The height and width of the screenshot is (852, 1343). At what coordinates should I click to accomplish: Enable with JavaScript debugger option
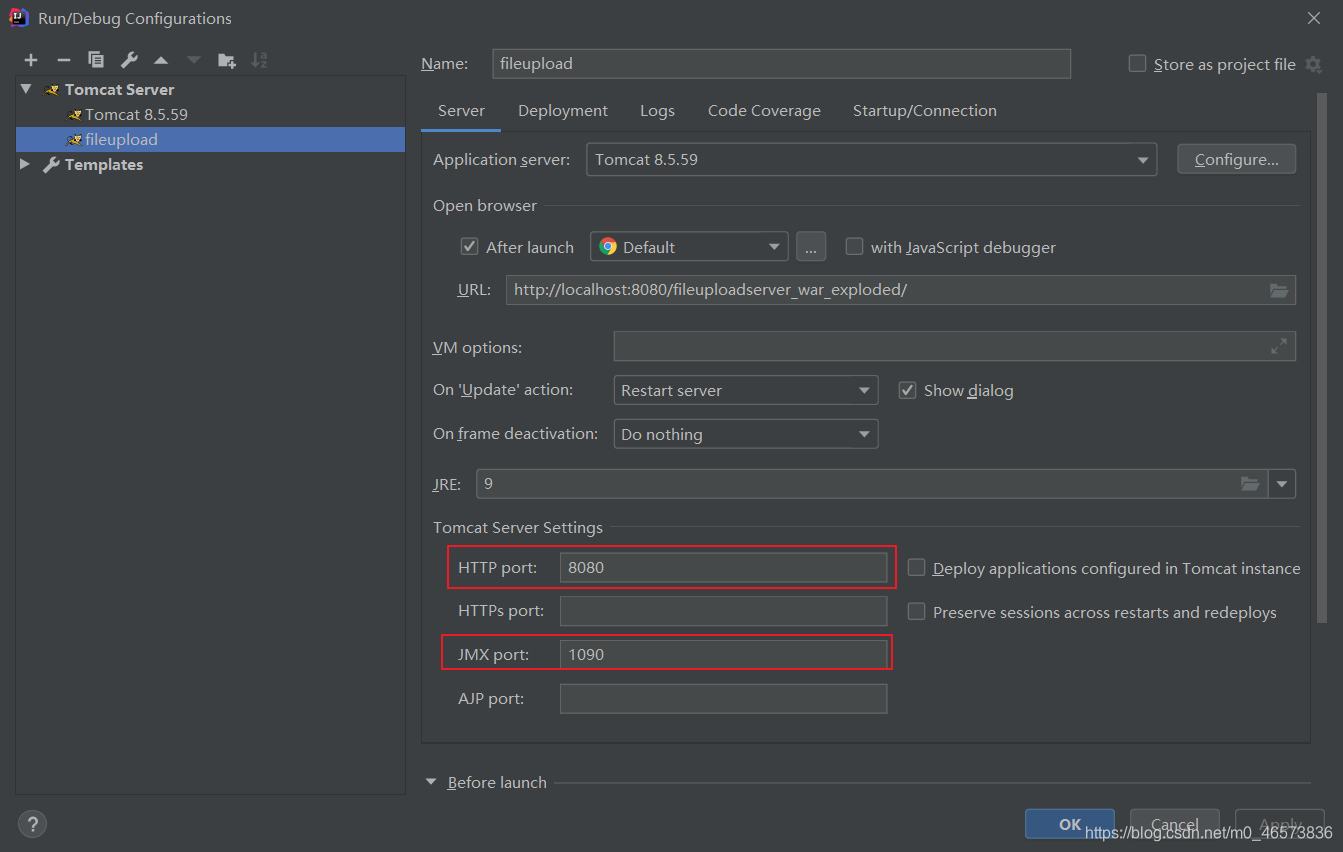coord(854,247)
